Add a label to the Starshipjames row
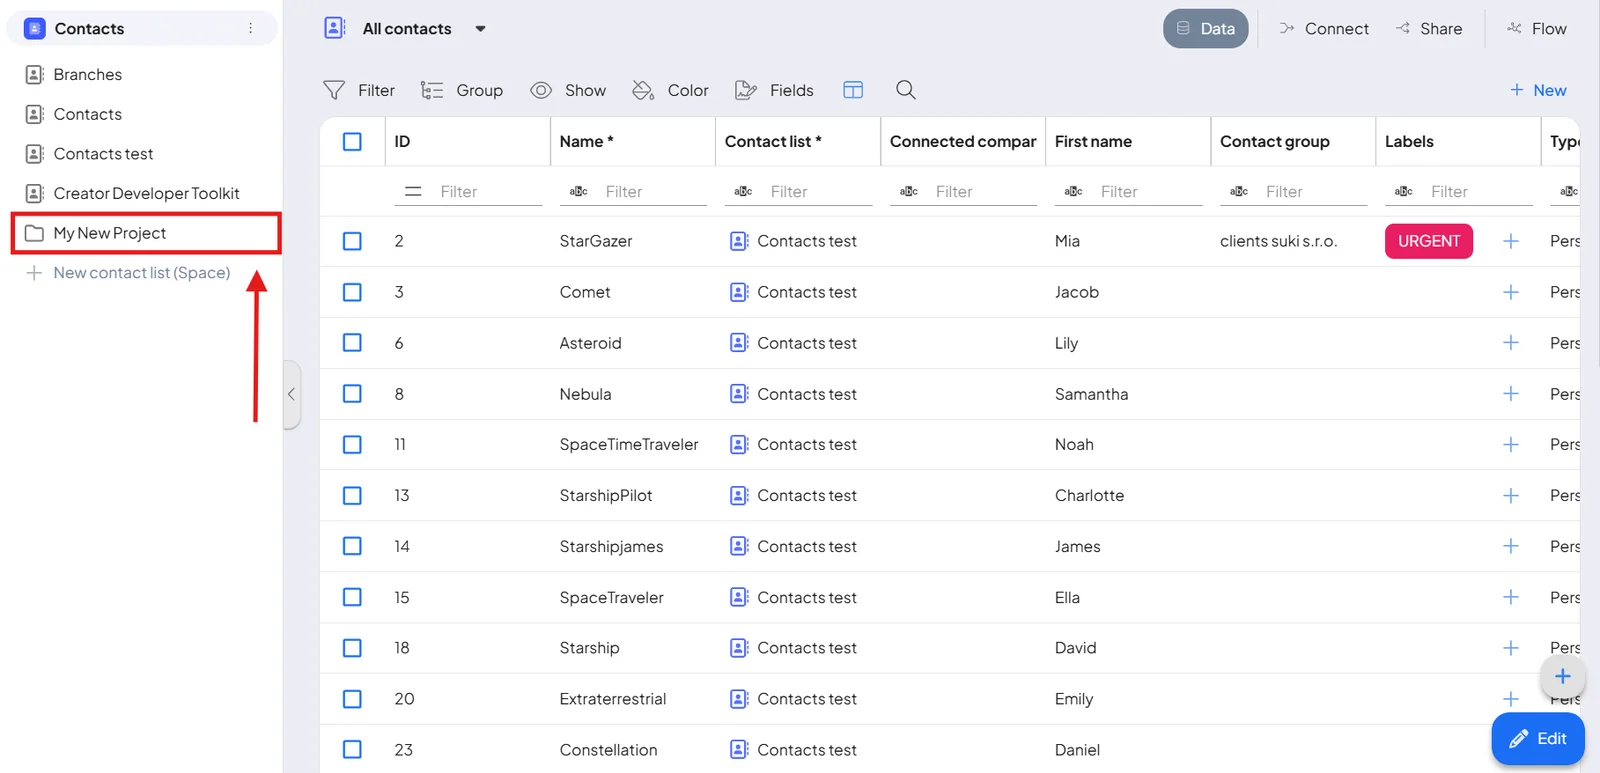The width and height of the screenshot is (1600, 773). tap(1511, 546)
